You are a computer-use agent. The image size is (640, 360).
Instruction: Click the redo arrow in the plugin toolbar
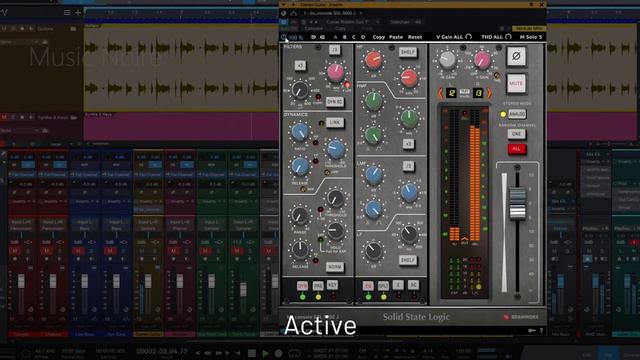pos(322,37)
